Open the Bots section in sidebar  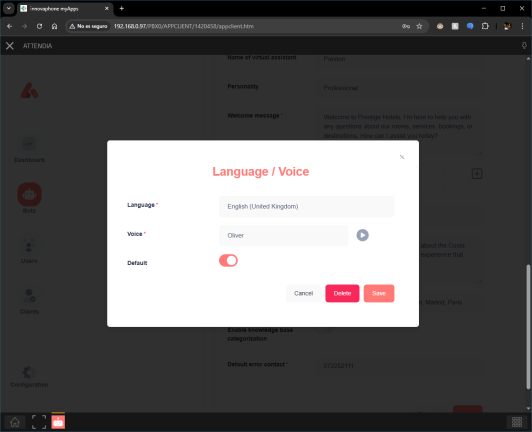coord(30,198)
